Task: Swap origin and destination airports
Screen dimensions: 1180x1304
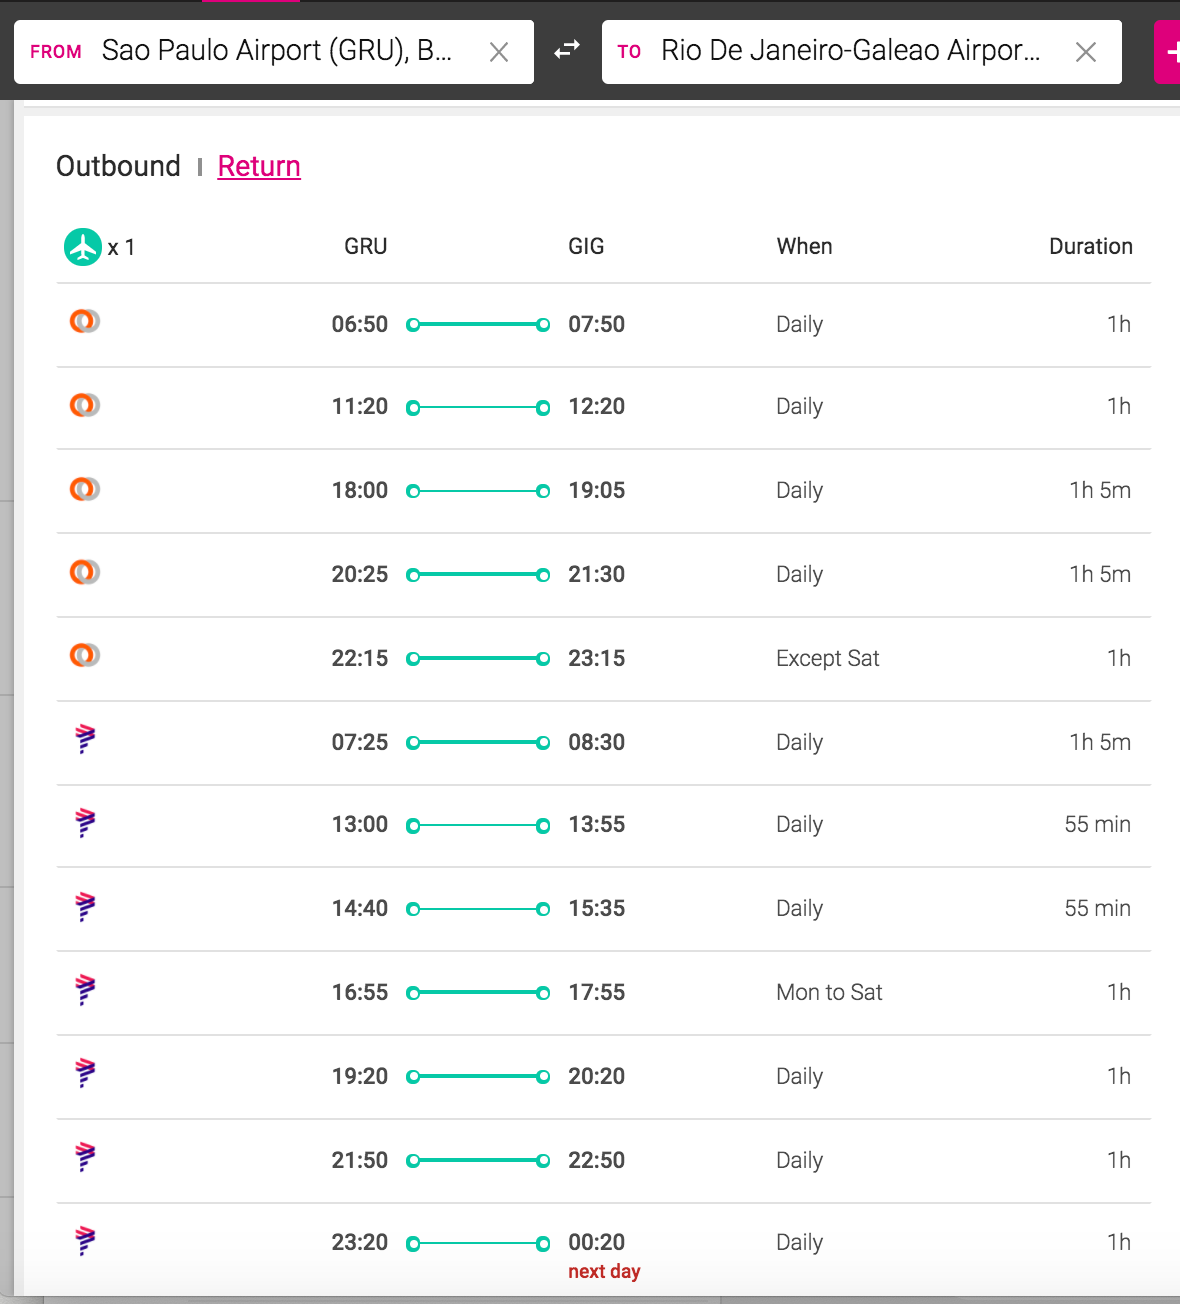Action: pyautogui.click(x=567, y=50)
